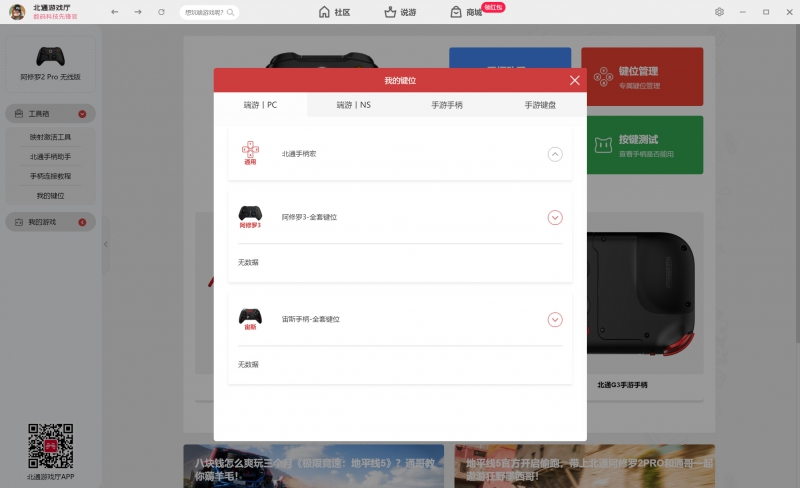Click the 按键测试 cat-face icon
The width and height of the screenshot is (800, 488).
[x=603, y=145]
